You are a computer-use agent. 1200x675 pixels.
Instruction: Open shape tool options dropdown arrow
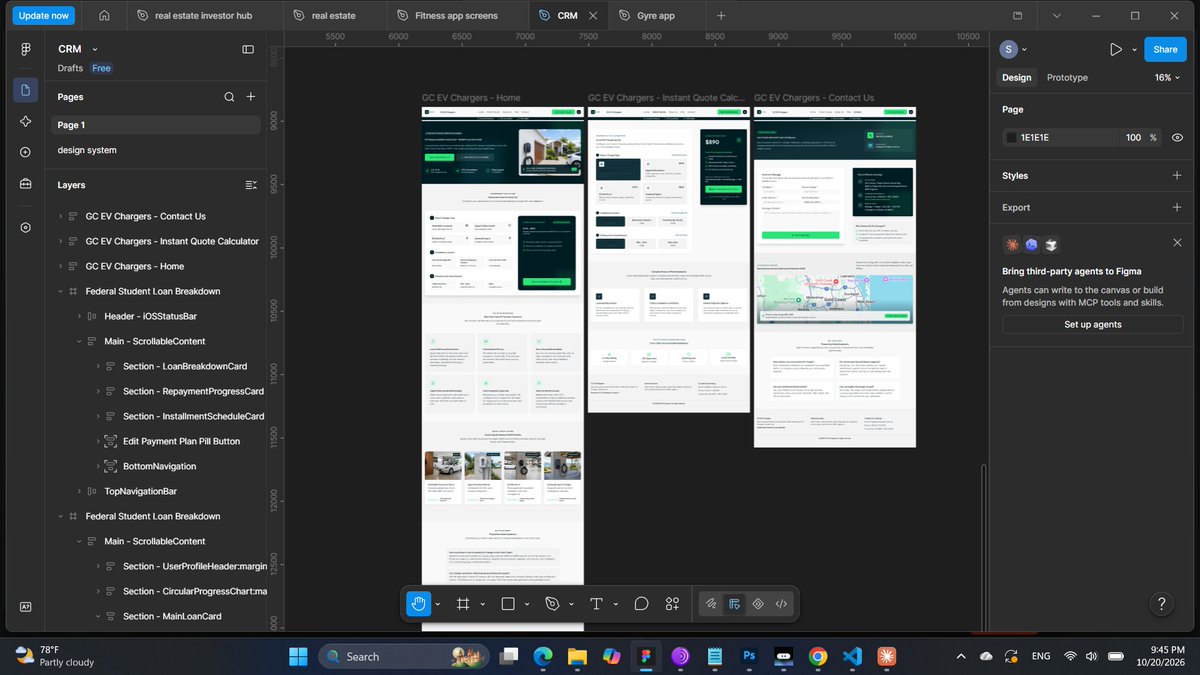tap(527, 604)
